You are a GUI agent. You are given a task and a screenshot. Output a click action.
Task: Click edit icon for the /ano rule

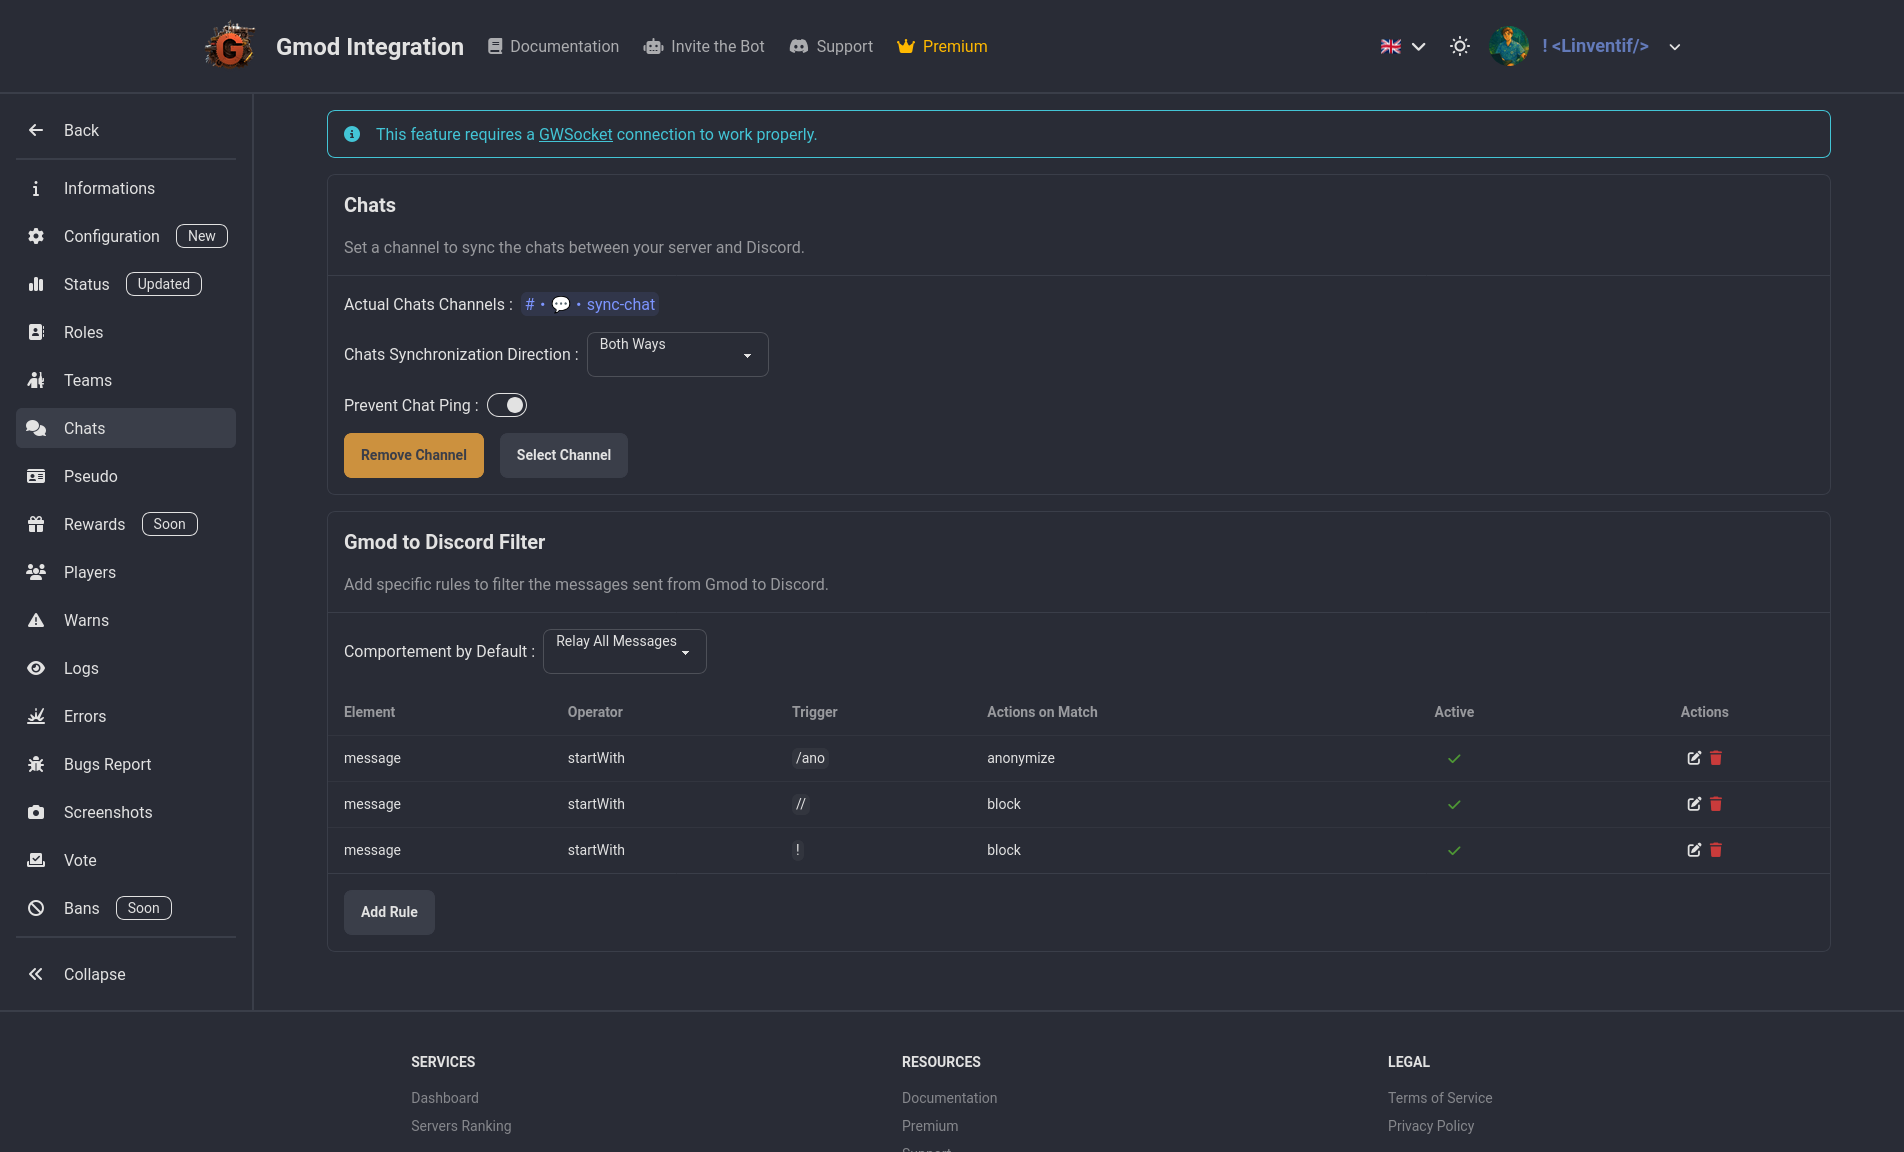(1694, 758)
